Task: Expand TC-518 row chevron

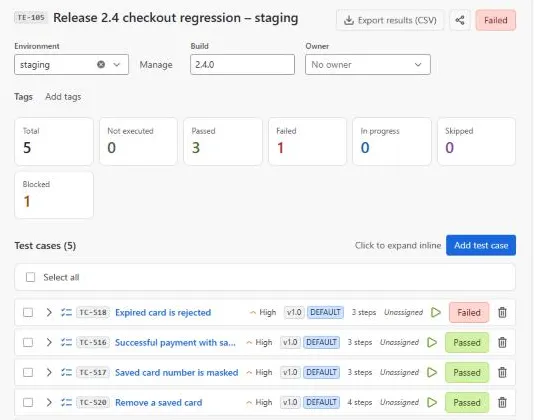Action: pyautogui.click(x=49, y=312)
